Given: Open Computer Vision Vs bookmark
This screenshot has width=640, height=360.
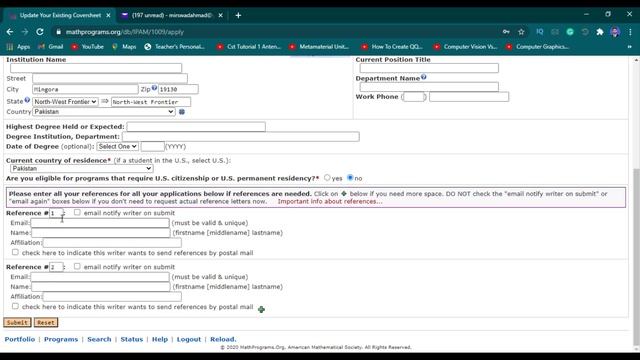Looking at the screenshot, I should [465, 47].
